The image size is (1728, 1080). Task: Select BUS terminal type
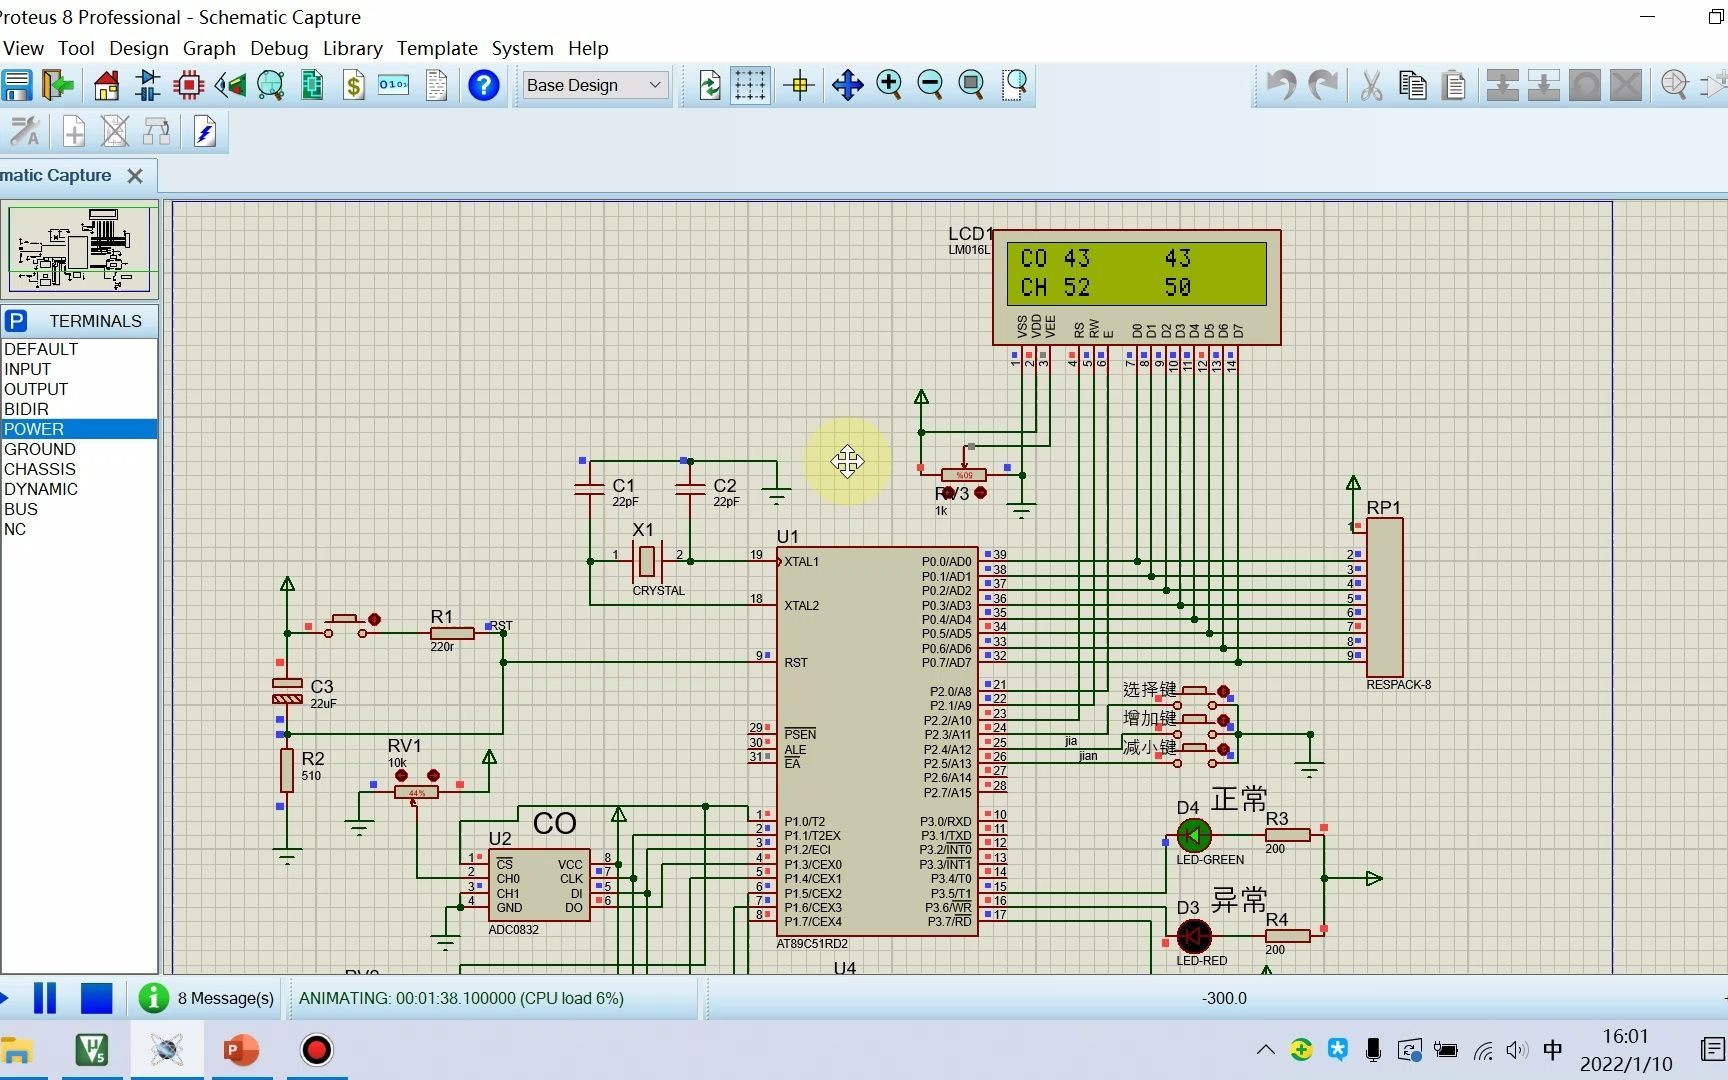coord(79,509)
